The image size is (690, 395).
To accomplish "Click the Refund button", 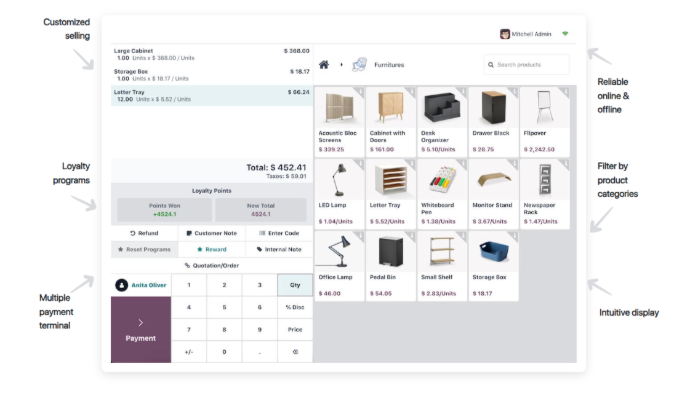I will tap(144, 233).
